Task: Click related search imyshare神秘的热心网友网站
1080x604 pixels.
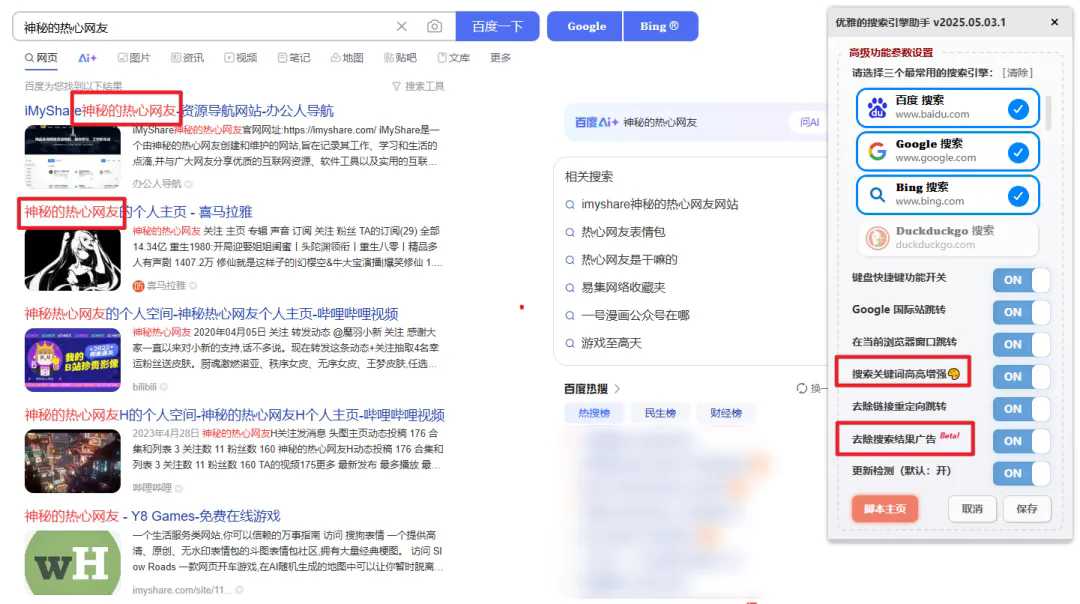Action: [x=659, y=205]
